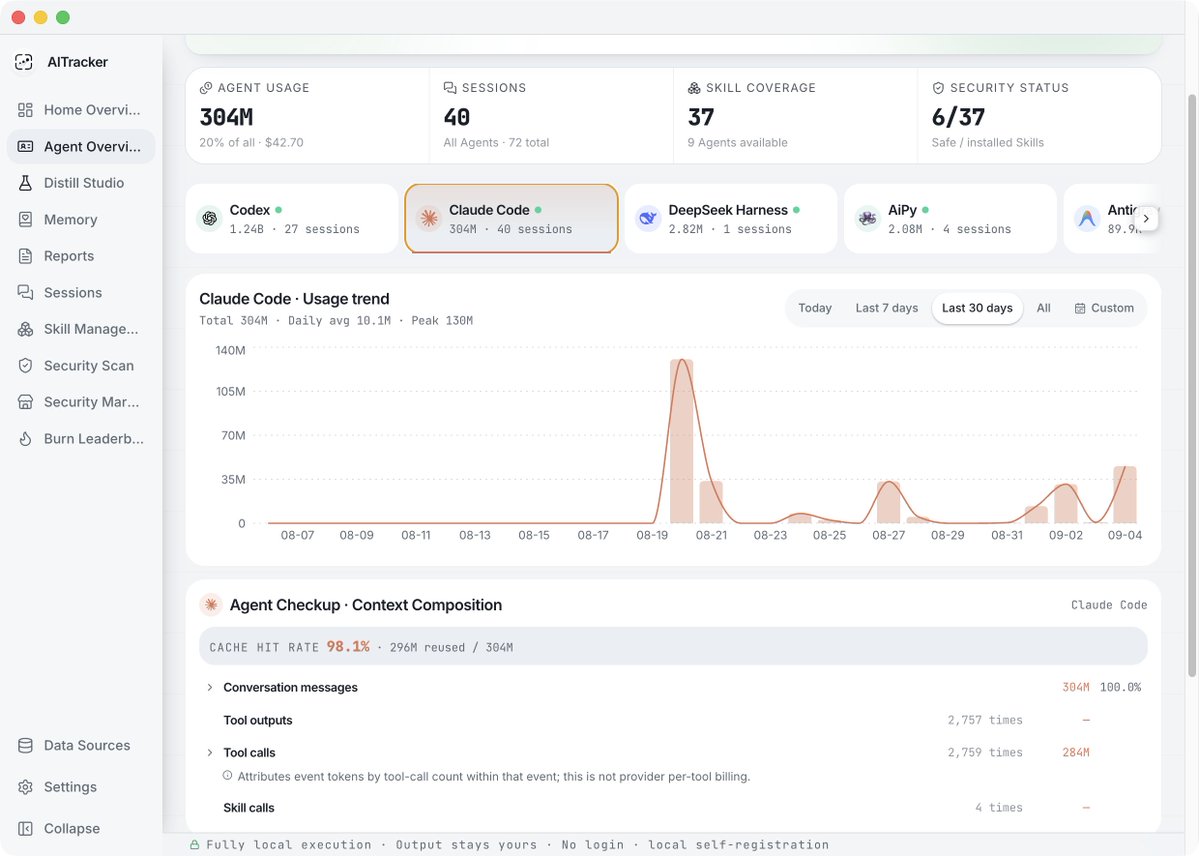Show more agents with right arrow
1199x856 pixels.
(x=1145, y=219)
